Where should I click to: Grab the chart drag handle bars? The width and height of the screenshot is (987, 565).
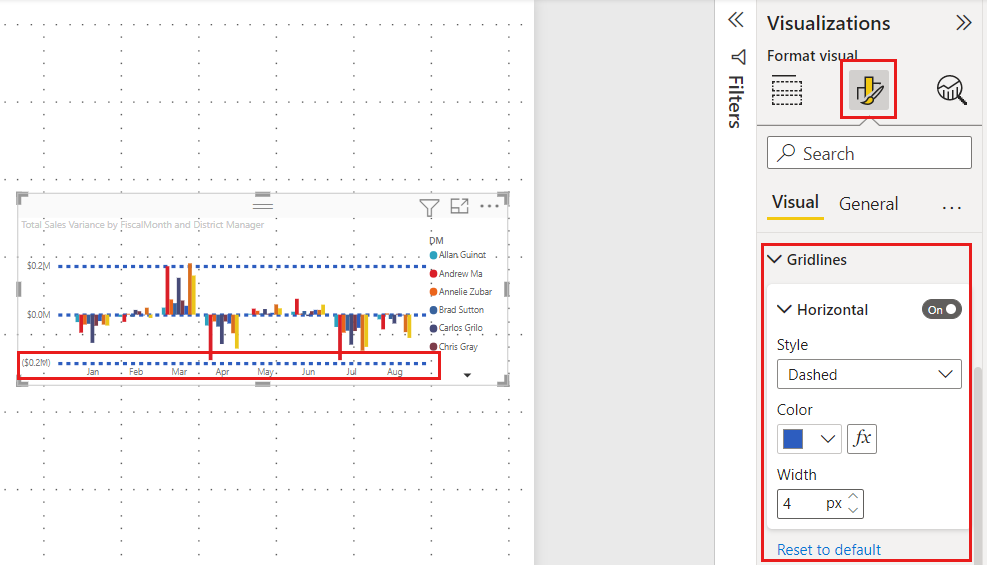(x=262, y=205)
